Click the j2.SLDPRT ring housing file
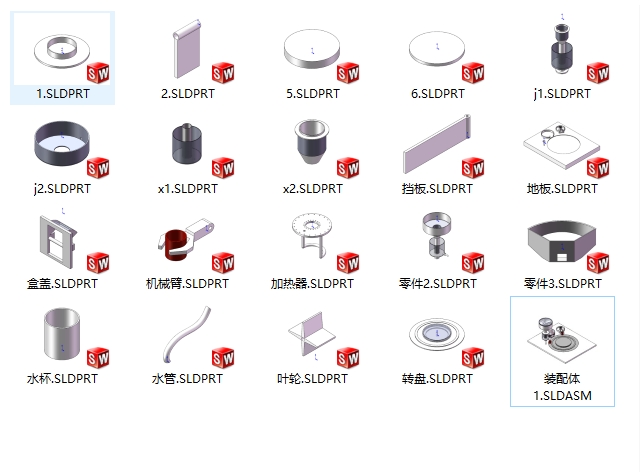Screen dimensions: 642x472 pyautogui.click(x=62, y=153)
